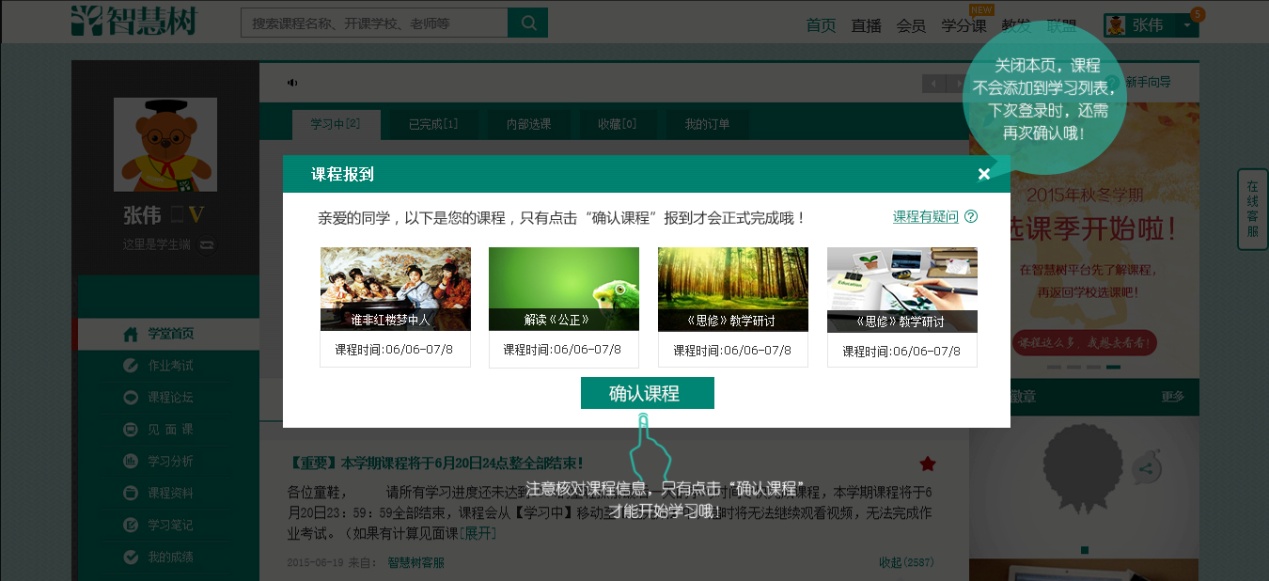Click the 学习分析 chart icon
The image size is (1269, 581).
click(x=130, y=461)
